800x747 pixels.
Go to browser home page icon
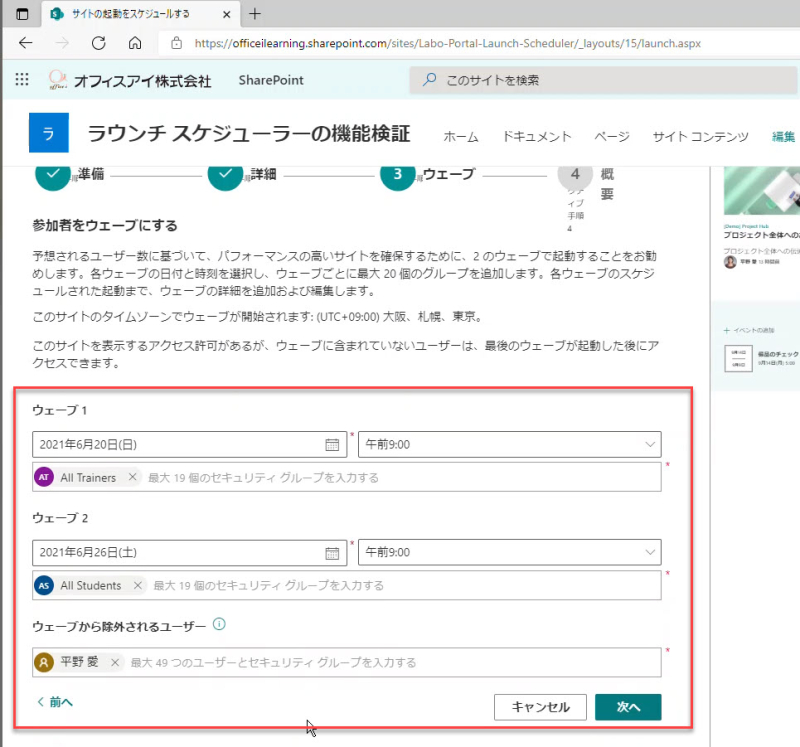[135, 43]
